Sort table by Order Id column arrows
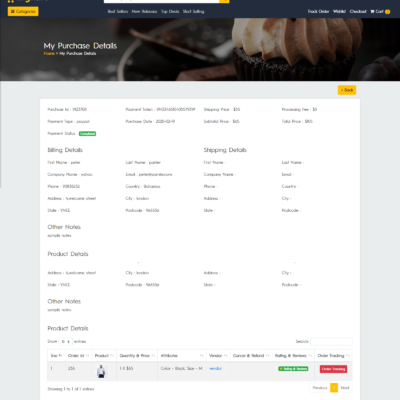The width and height of the screenshot is (400, 400). click(x=87, y=356)
